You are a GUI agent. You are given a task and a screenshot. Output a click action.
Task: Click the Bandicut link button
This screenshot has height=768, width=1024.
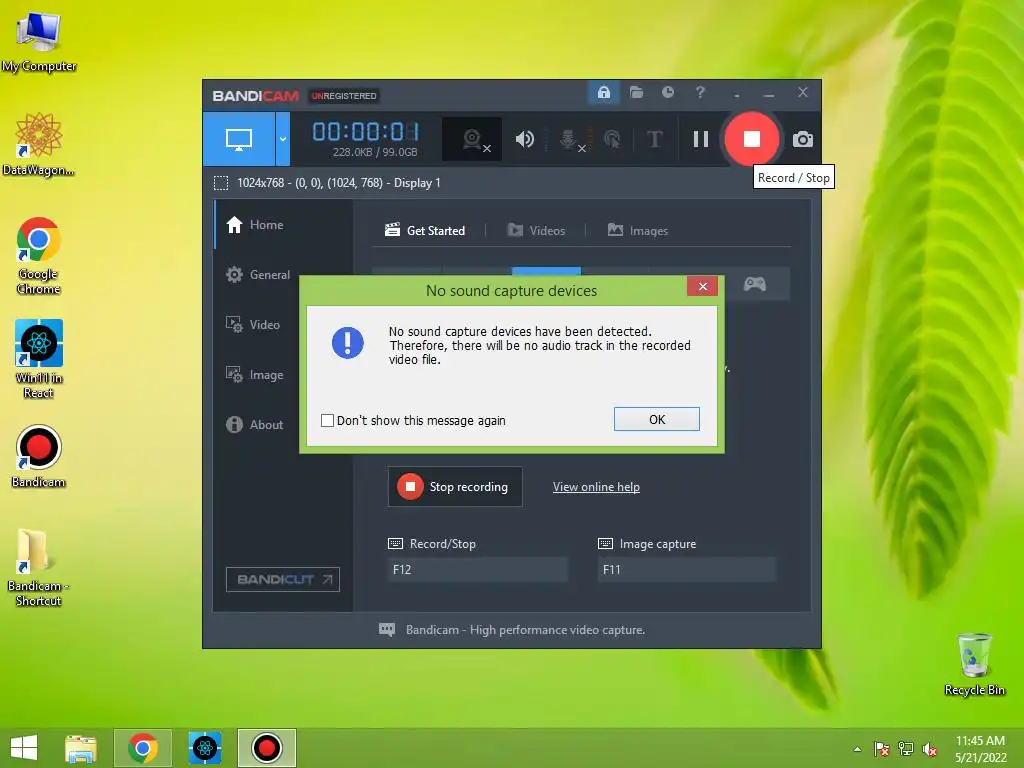(x=283, y=579)
